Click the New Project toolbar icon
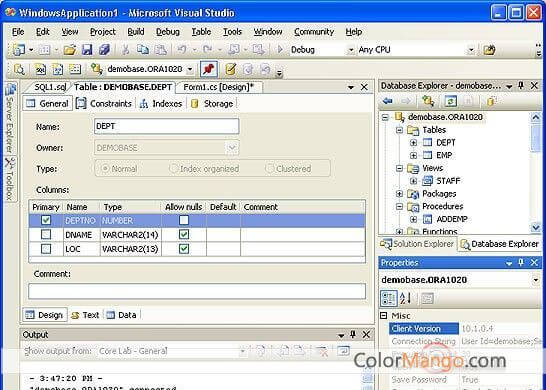The width and height of the screenshot is (546, 390). [19, 50]
